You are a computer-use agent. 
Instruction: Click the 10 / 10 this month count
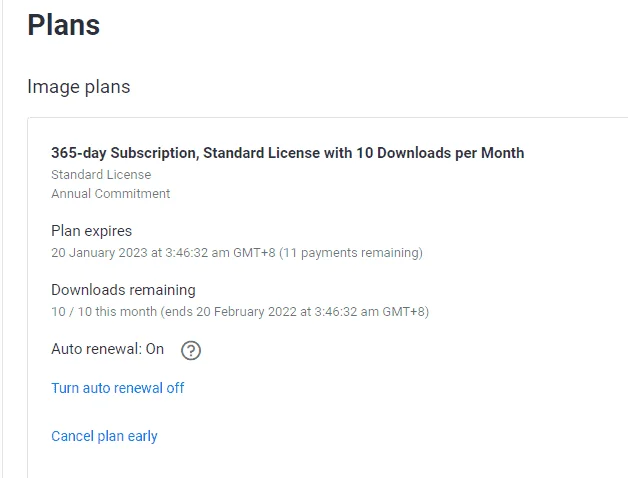104,312
